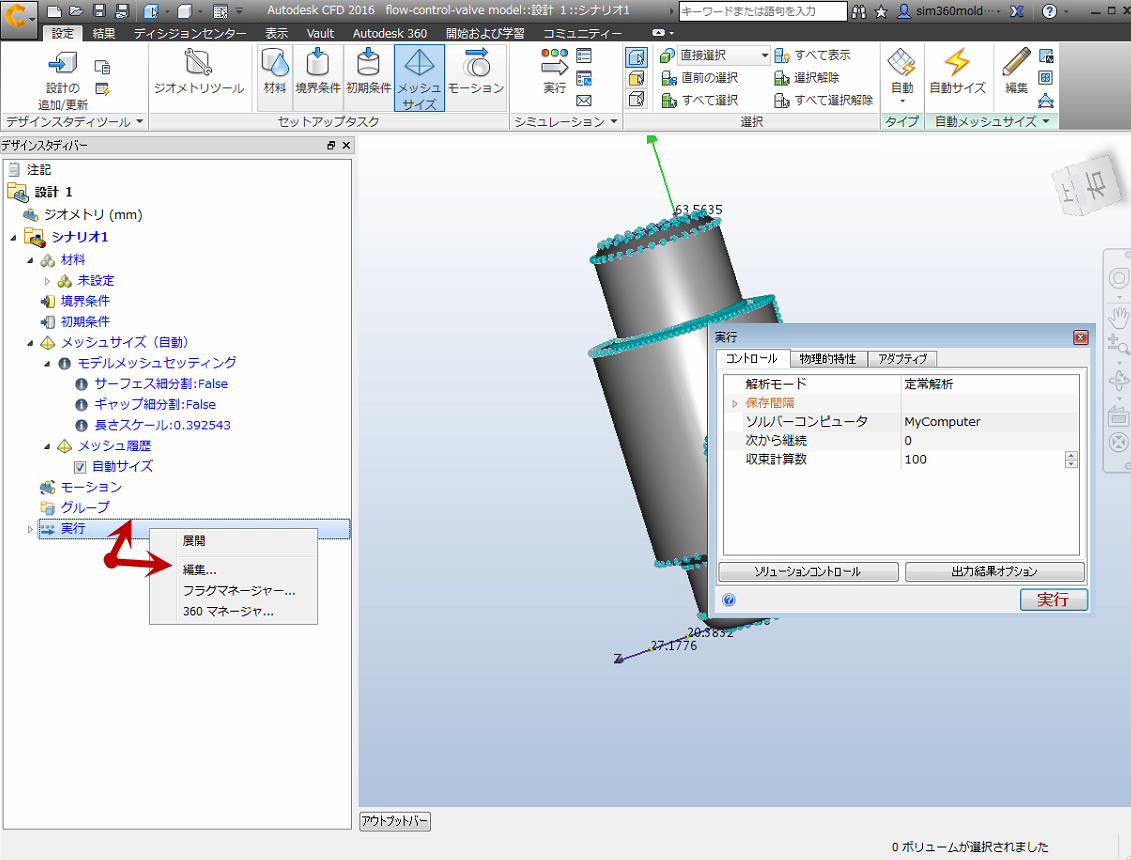Click すべて選択解除 deselect all

point(823,100)
